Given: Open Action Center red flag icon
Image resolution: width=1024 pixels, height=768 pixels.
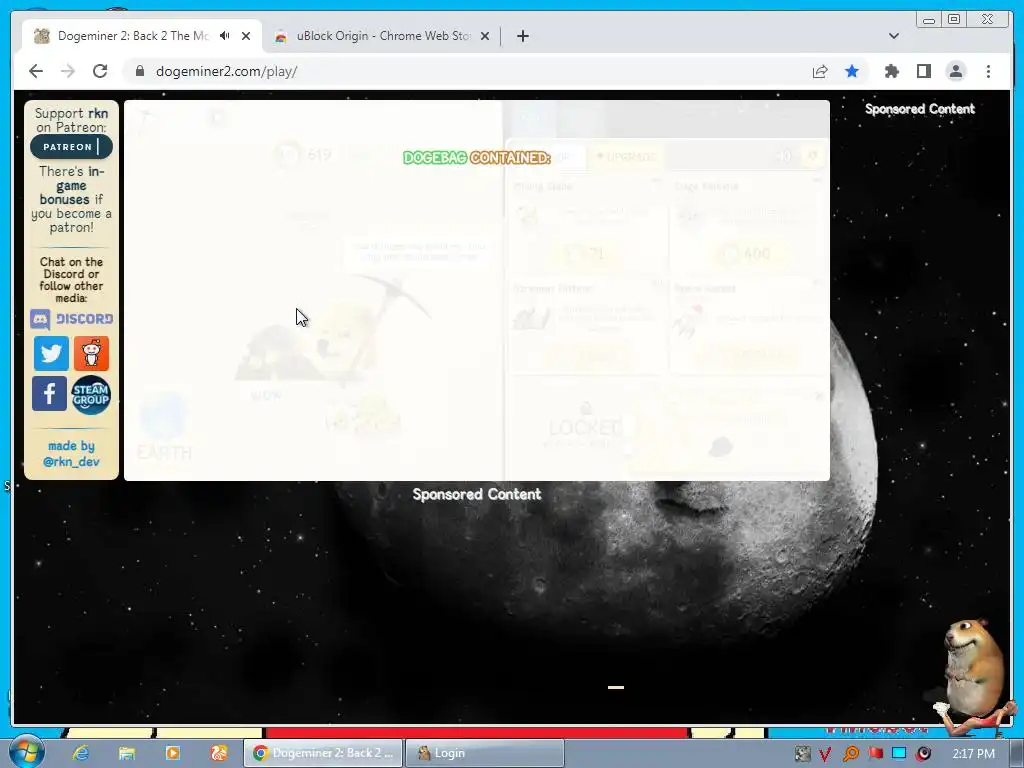Looking at the screenshot, I should tap(875, 753).
